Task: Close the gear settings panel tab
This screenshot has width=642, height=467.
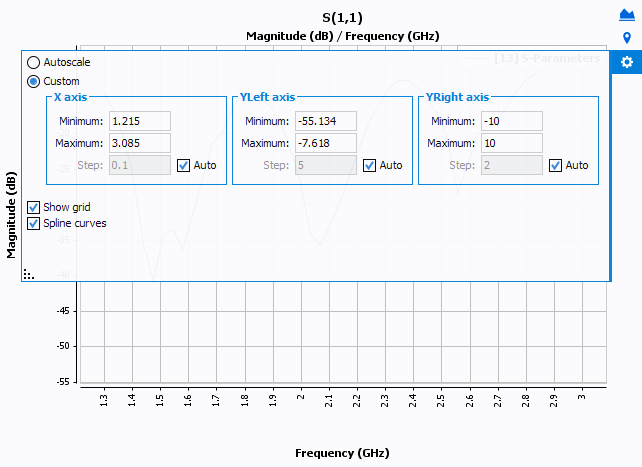Action: (x=626, y=62)
